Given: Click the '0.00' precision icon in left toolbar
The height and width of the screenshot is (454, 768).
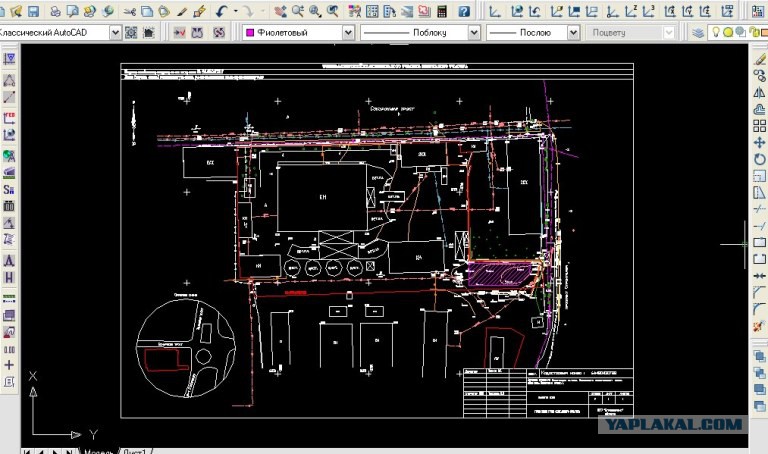Looking at the screenshot, I should click(9, 349).
